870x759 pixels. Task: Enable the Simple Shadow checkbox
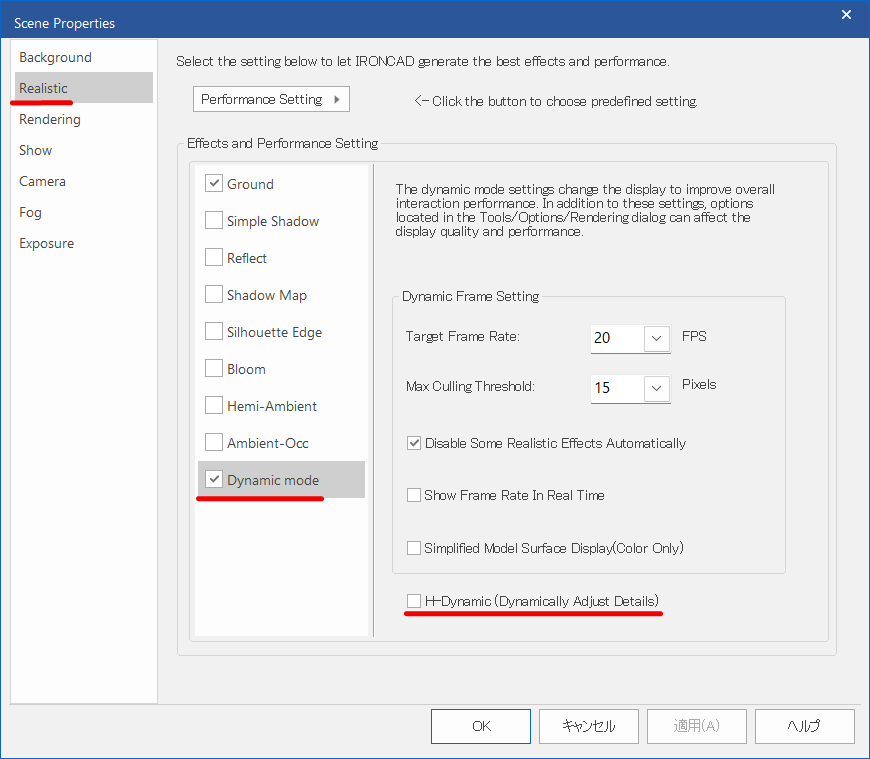click(214, 220)
